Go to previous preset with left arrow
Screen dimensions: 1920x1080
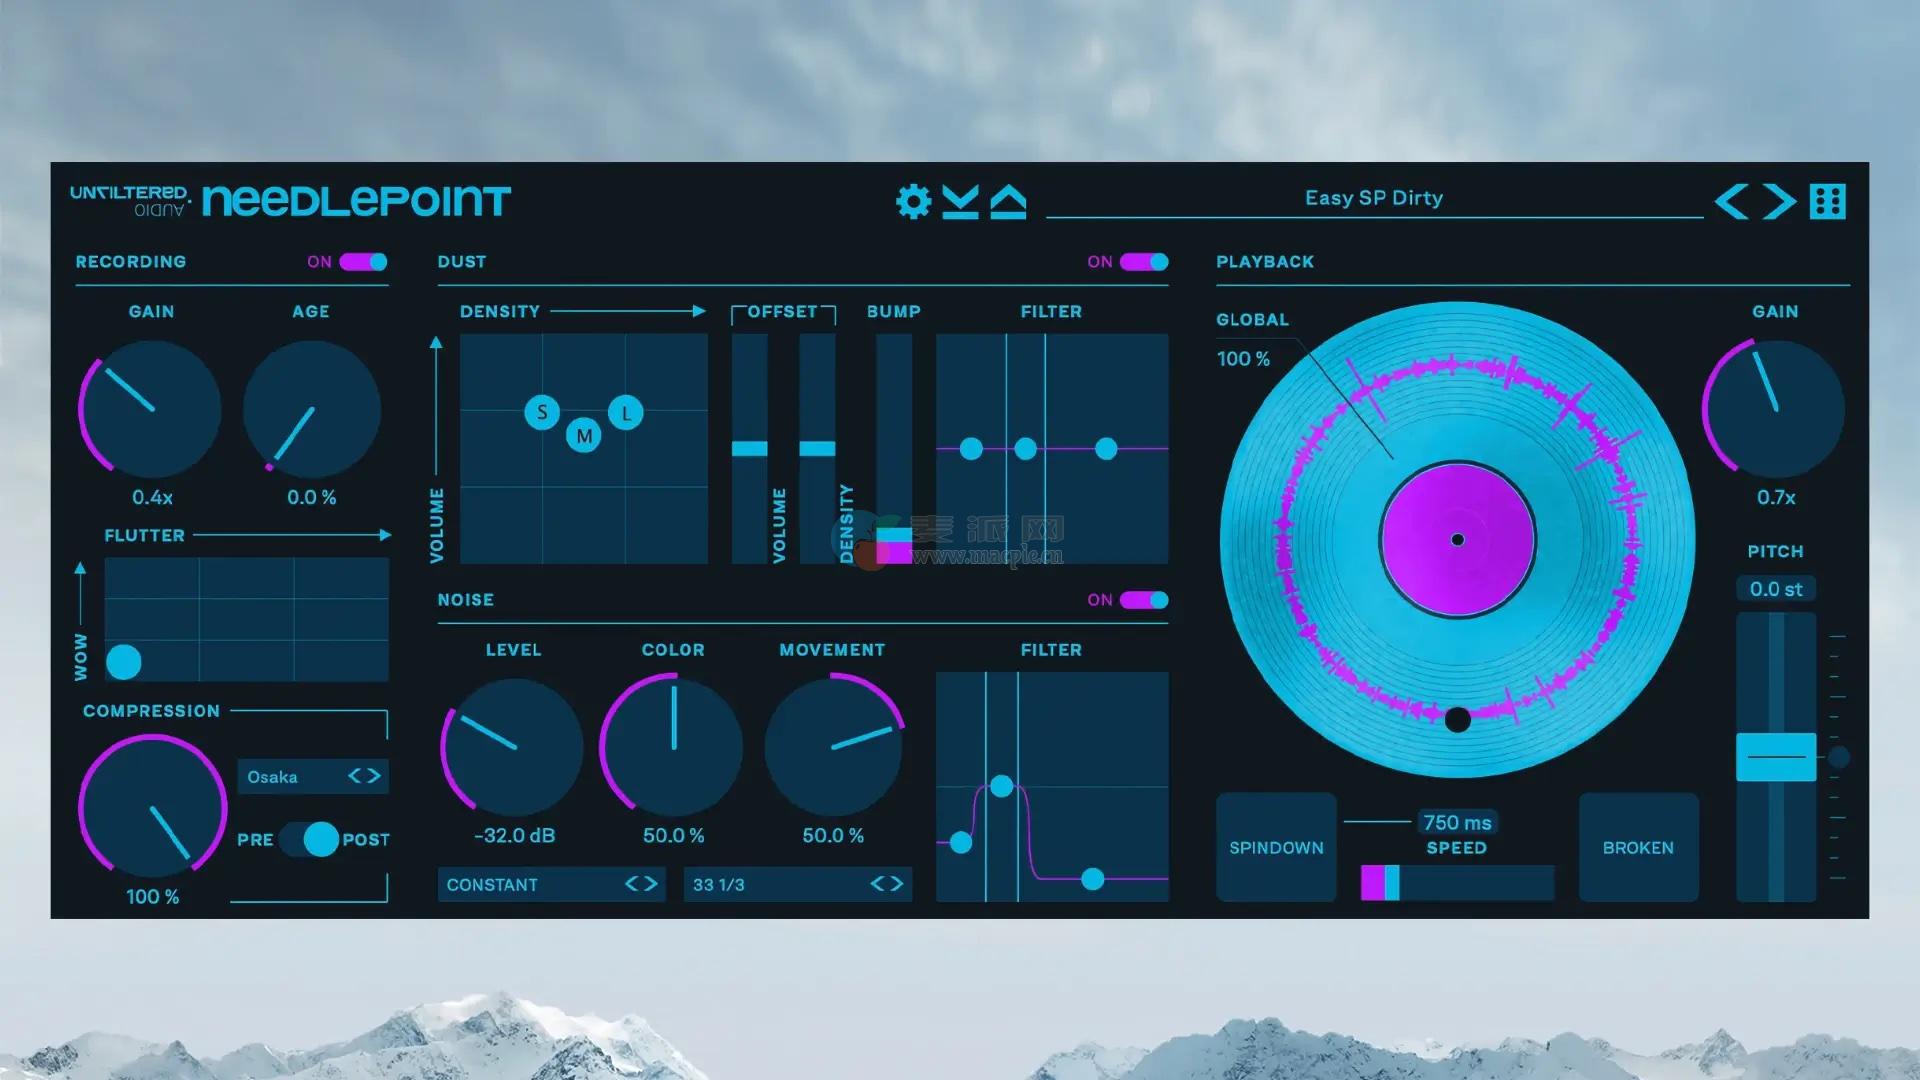click(x=1731, y=201)
